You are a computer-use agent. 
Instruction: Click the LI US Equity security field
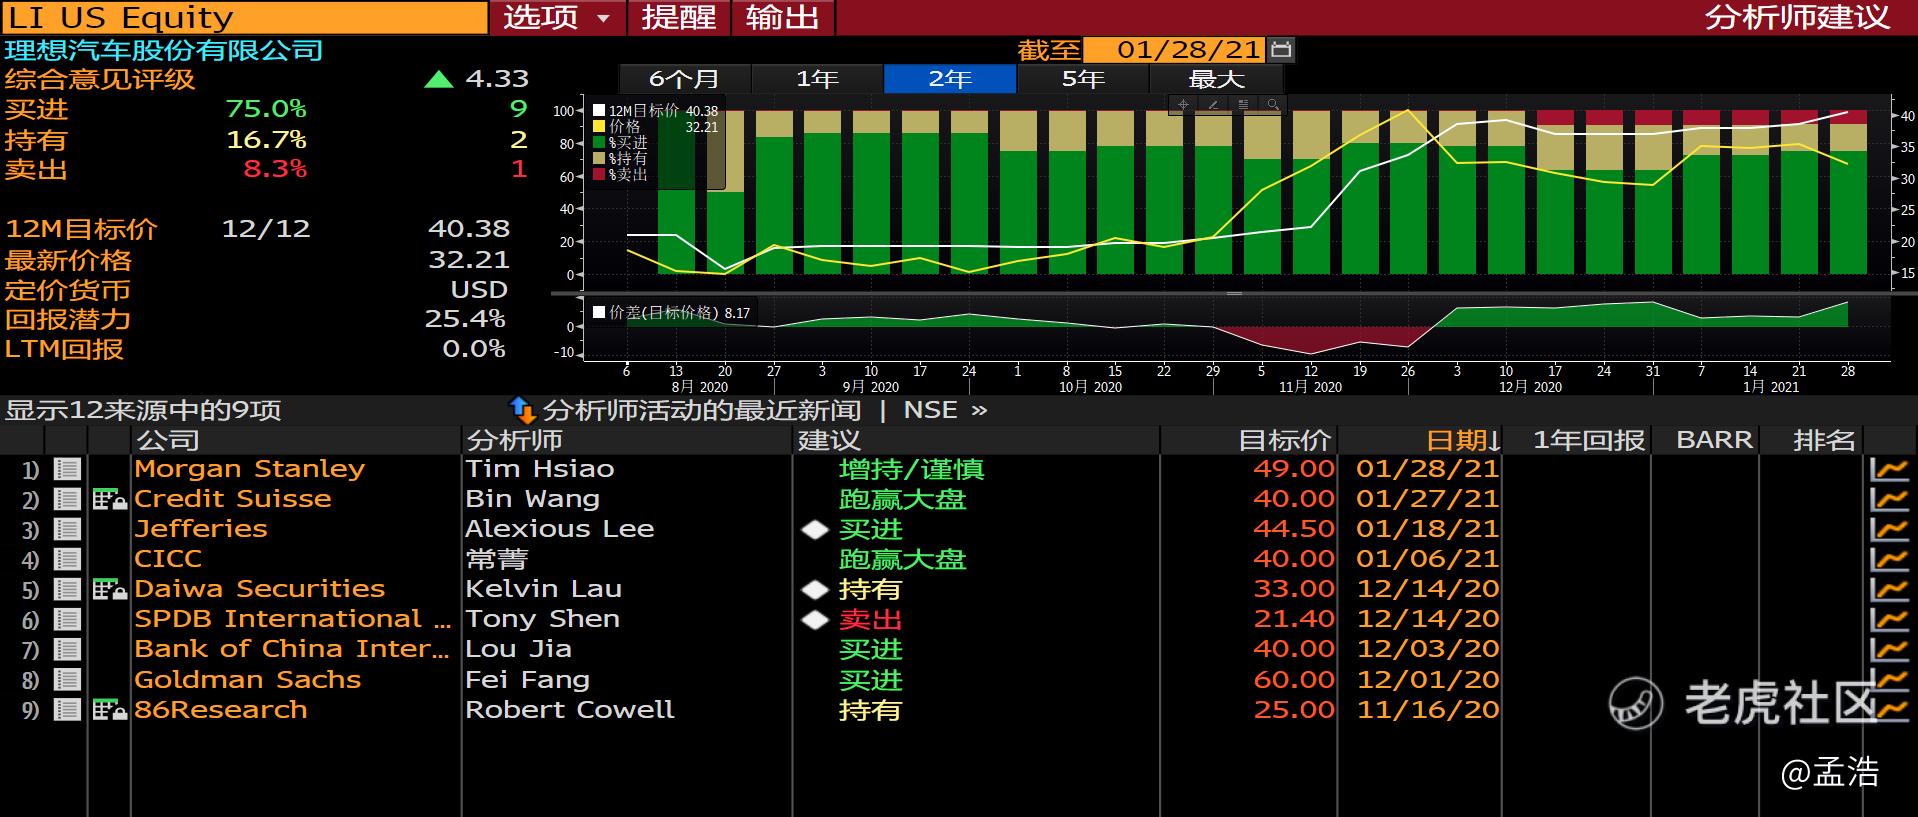coord(244,18)
